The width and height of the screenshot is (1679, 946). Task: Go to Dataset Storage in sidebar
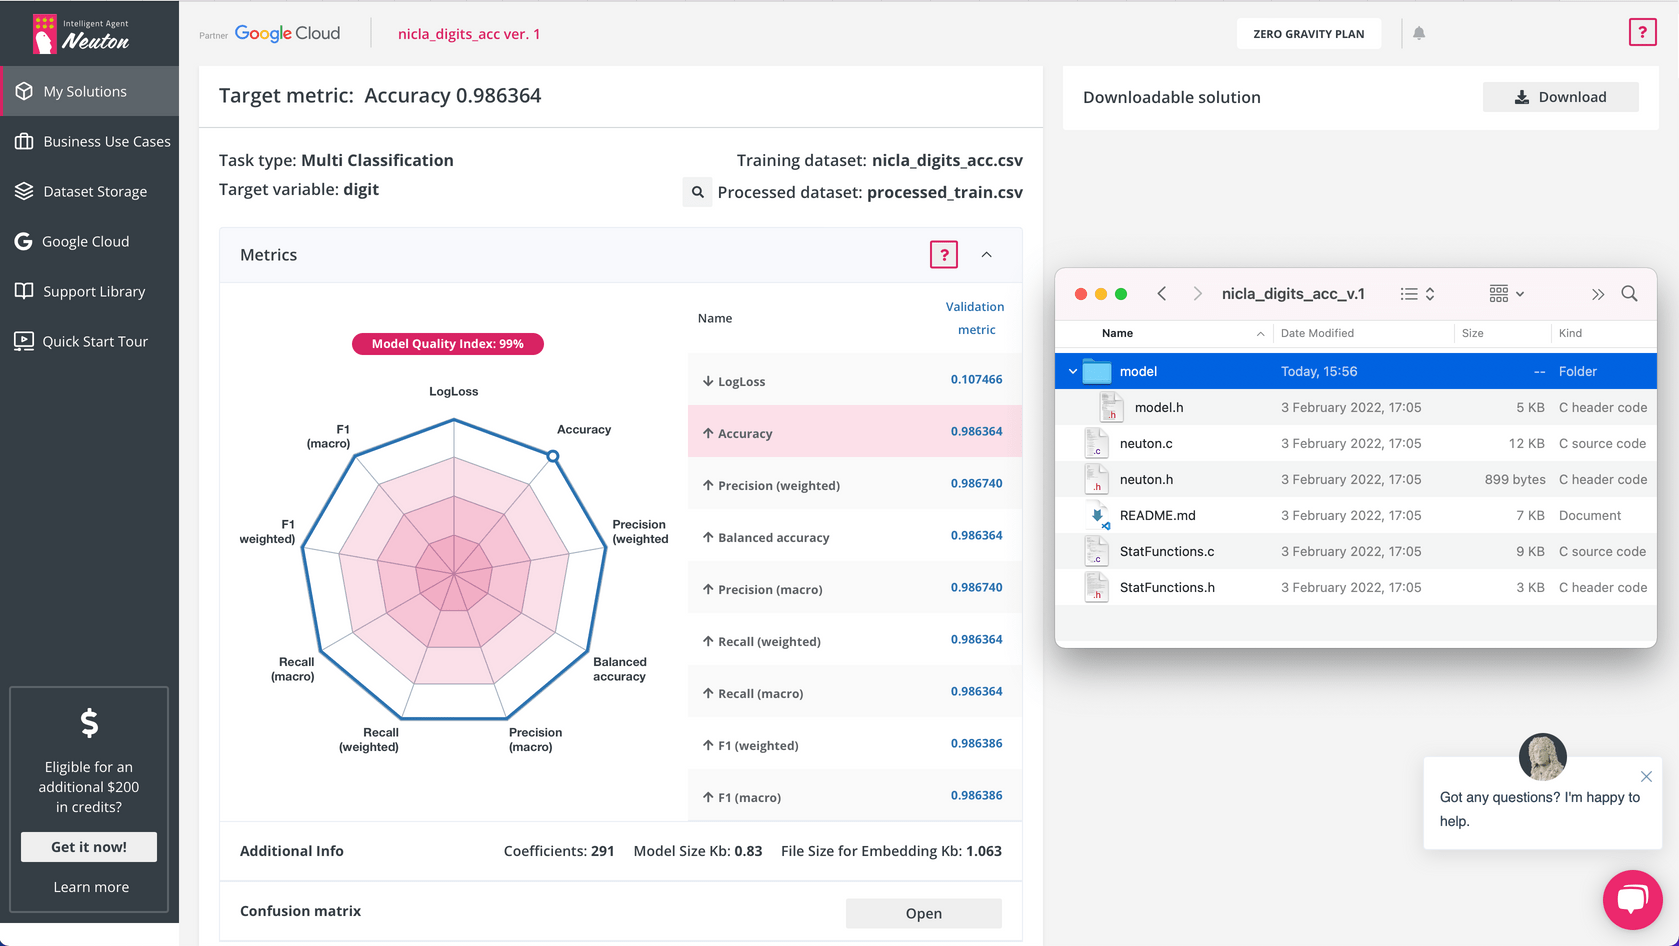95,191
